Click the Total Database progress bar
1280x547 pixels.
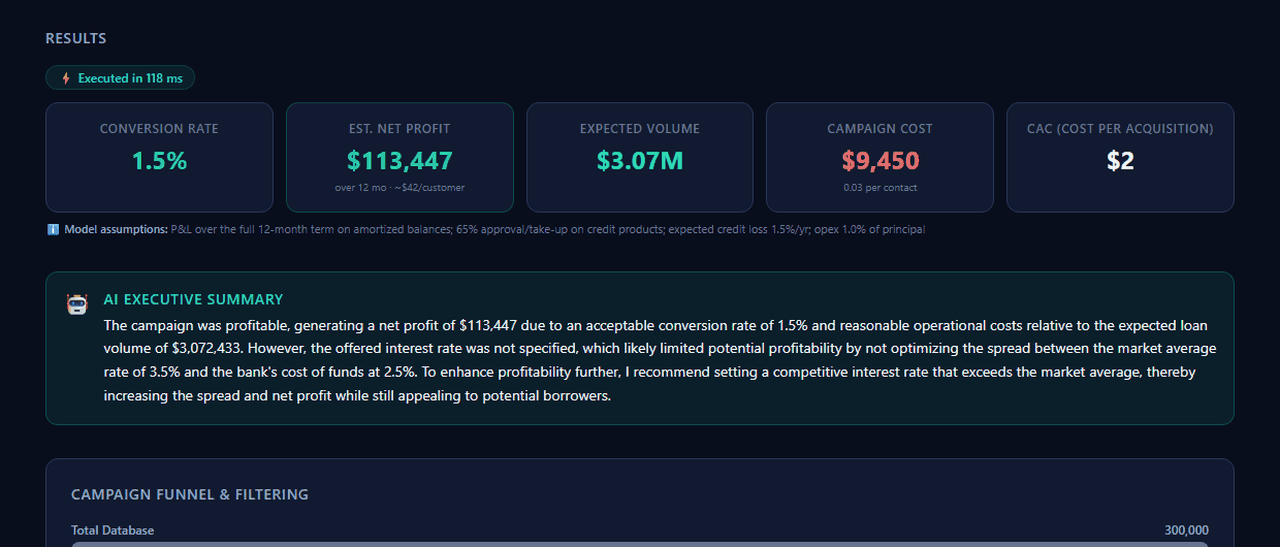pos(640,544)
